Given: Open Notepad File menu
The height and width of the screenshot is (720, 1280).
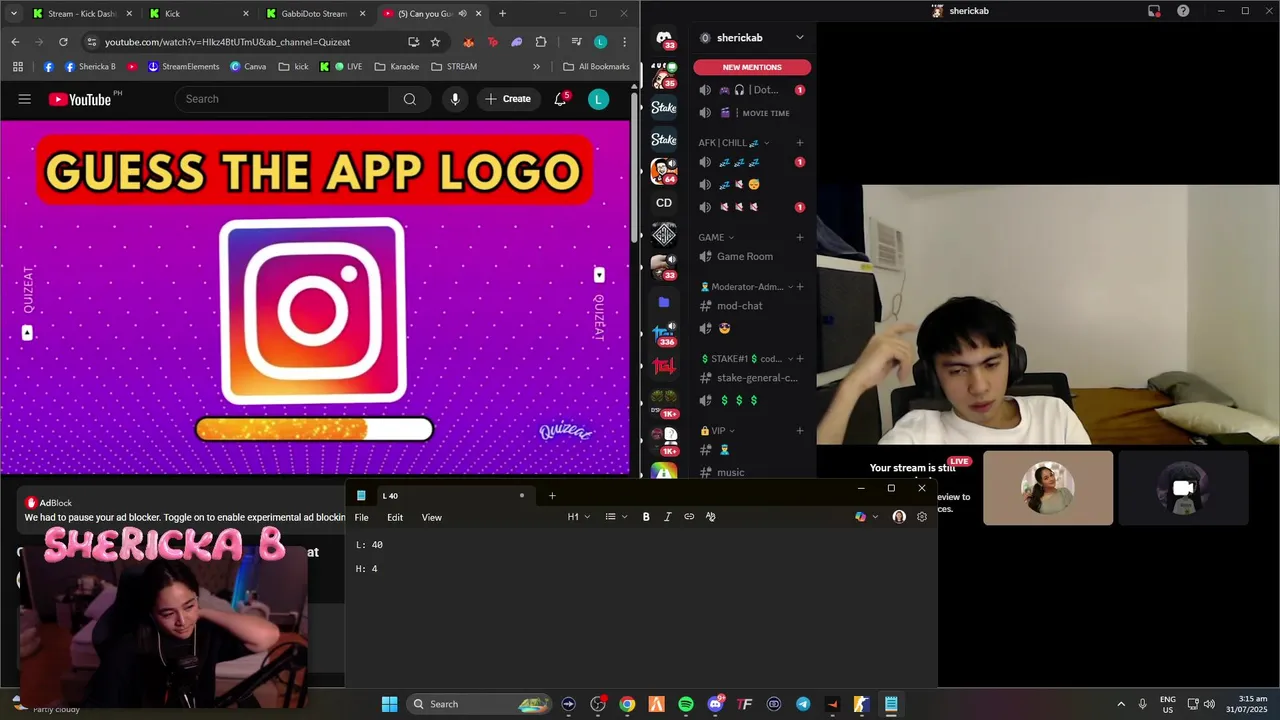Looking at the screenshot, I should coord(361,517).
